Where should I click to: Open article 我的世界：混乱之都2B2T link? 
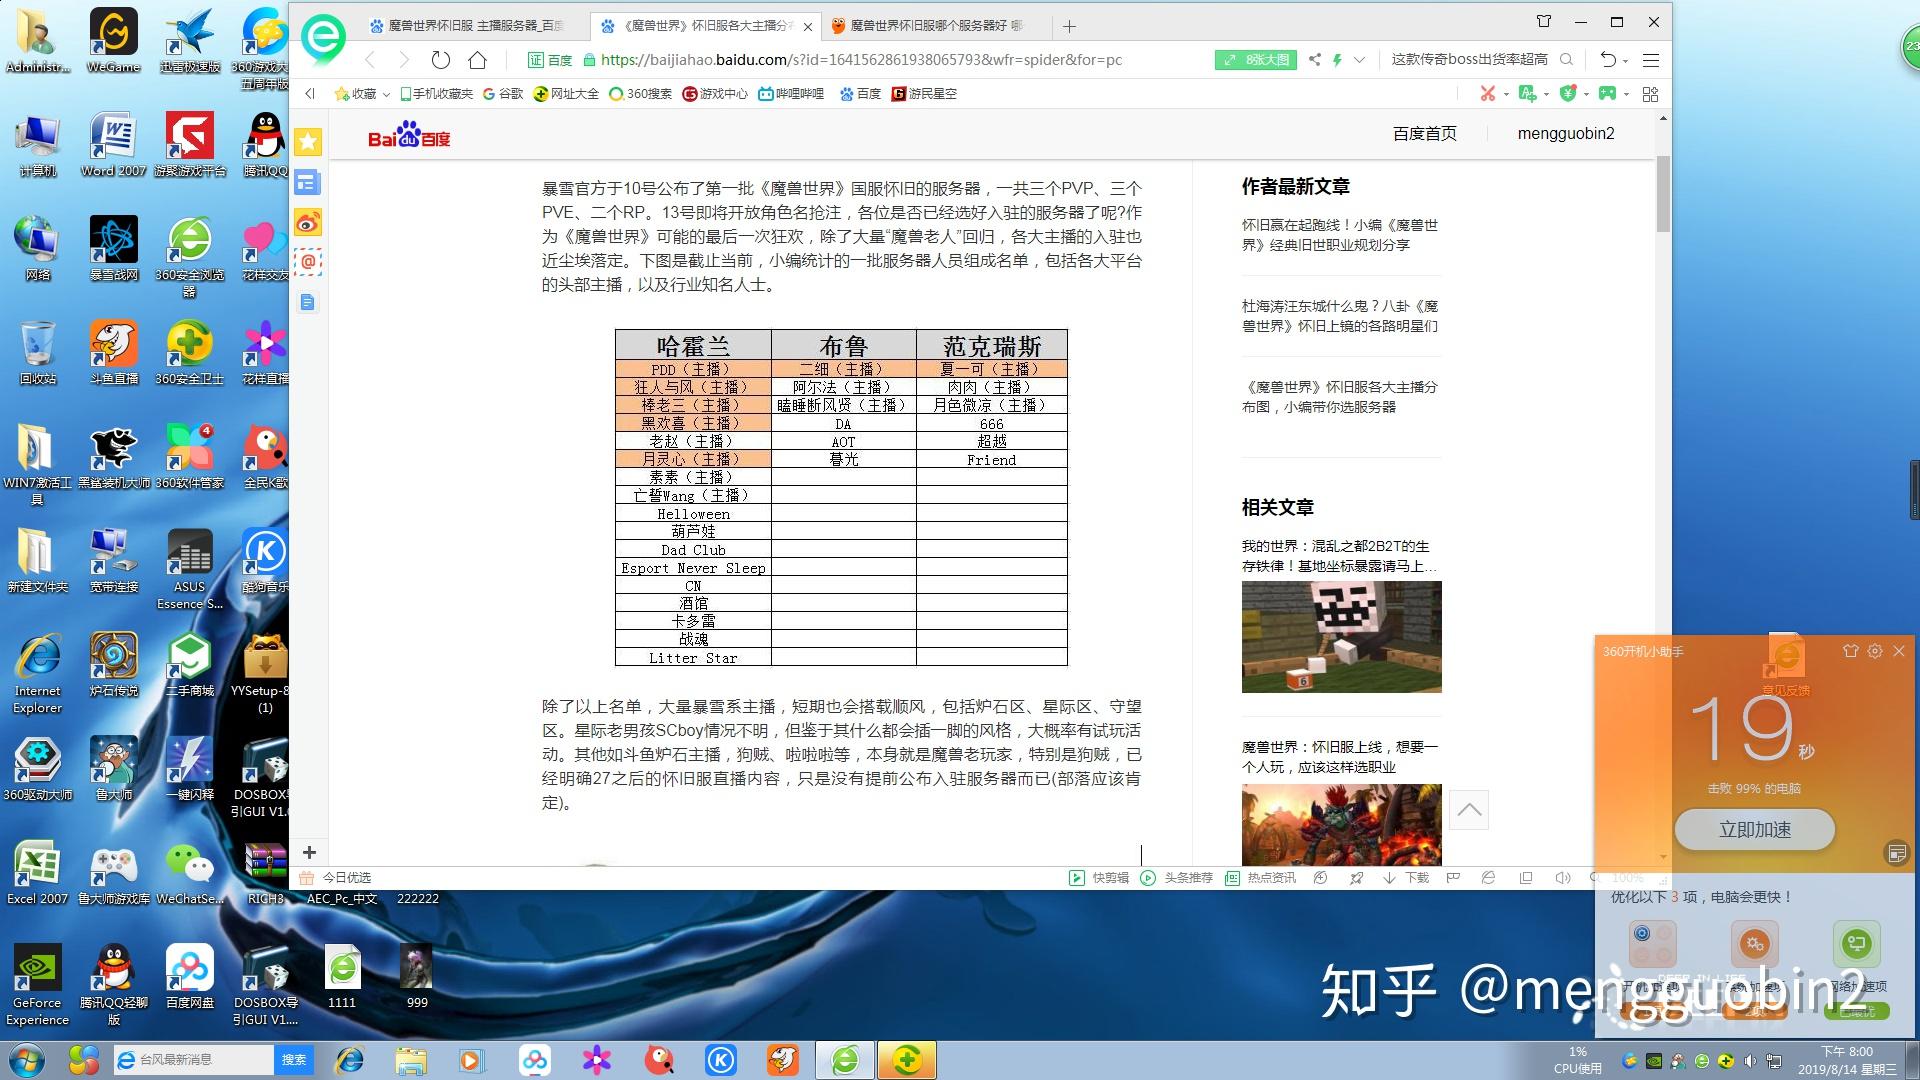[x=1340, y=556]
